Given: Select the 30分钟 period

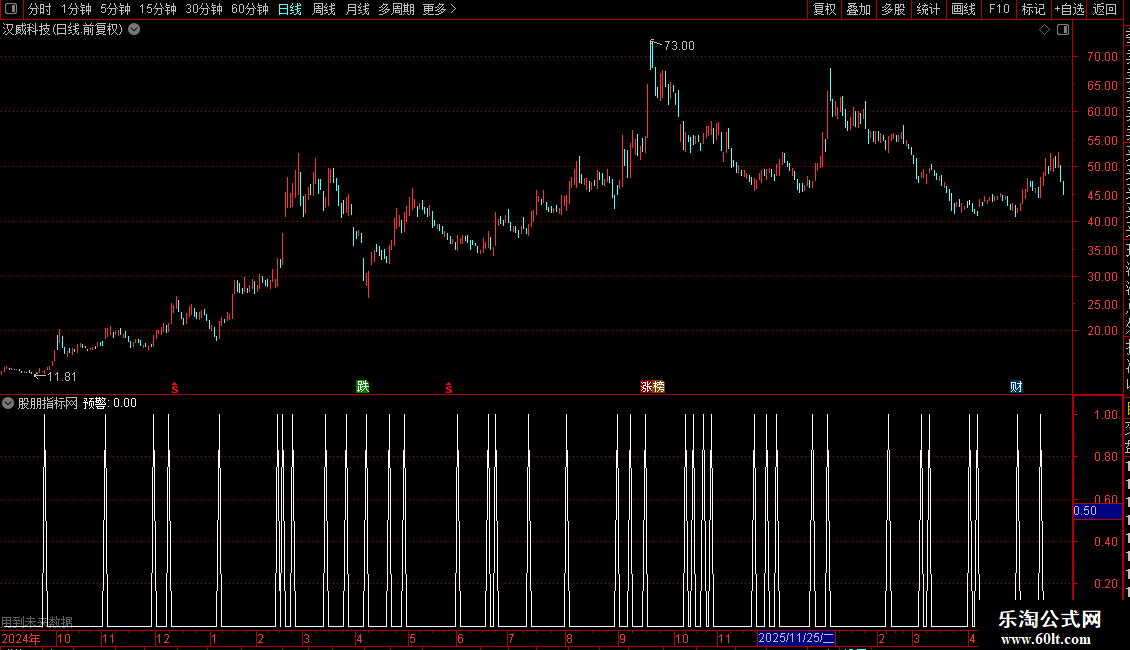Looking at the screenshot, I should point(203,9).
